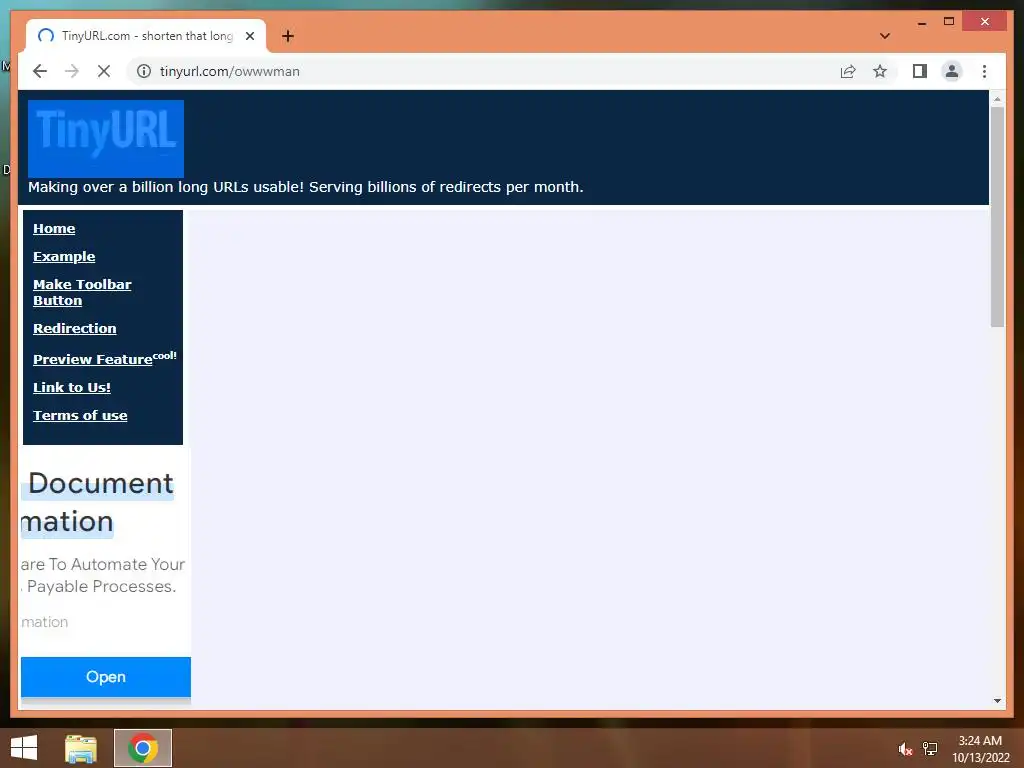Click the Document ad headline
Viewport: 1024px width, 768px height.
click(101, 484)
